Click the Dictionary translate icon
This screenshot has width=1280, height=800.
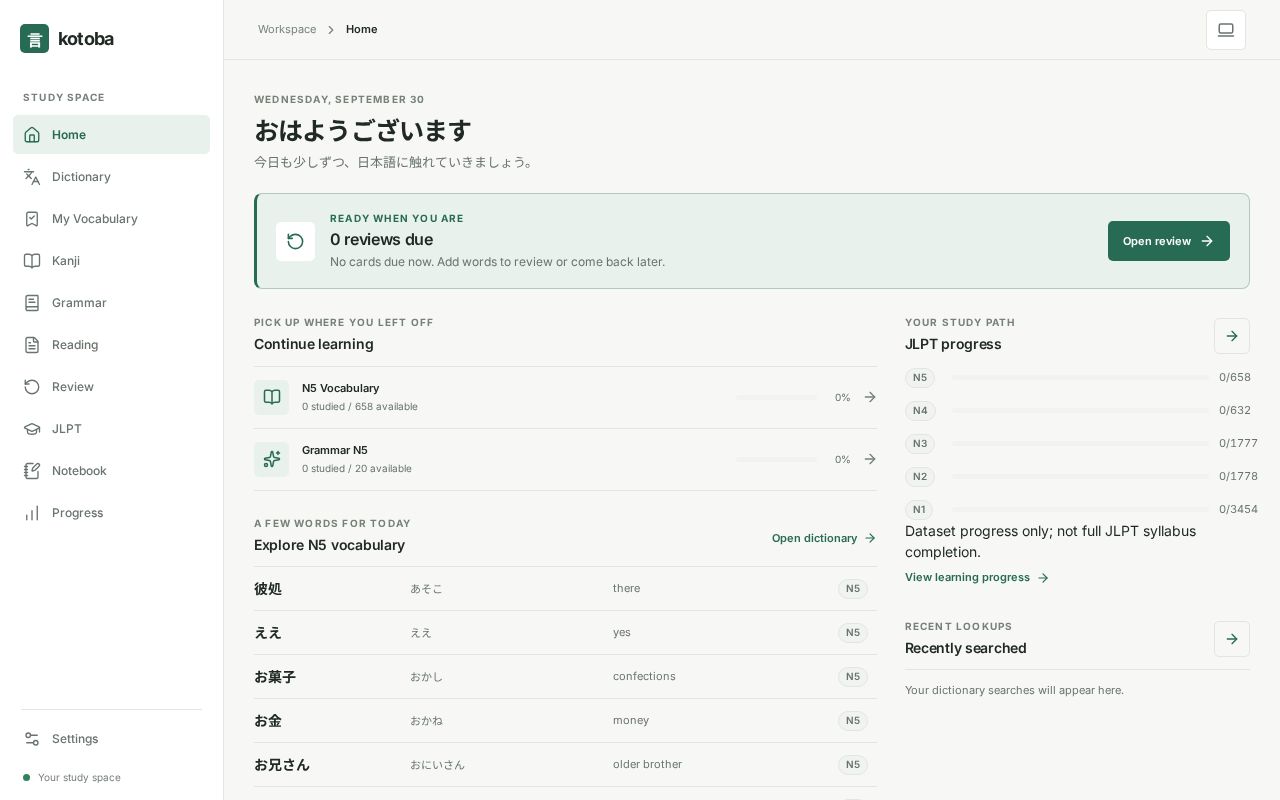click(x=32, y=177)
